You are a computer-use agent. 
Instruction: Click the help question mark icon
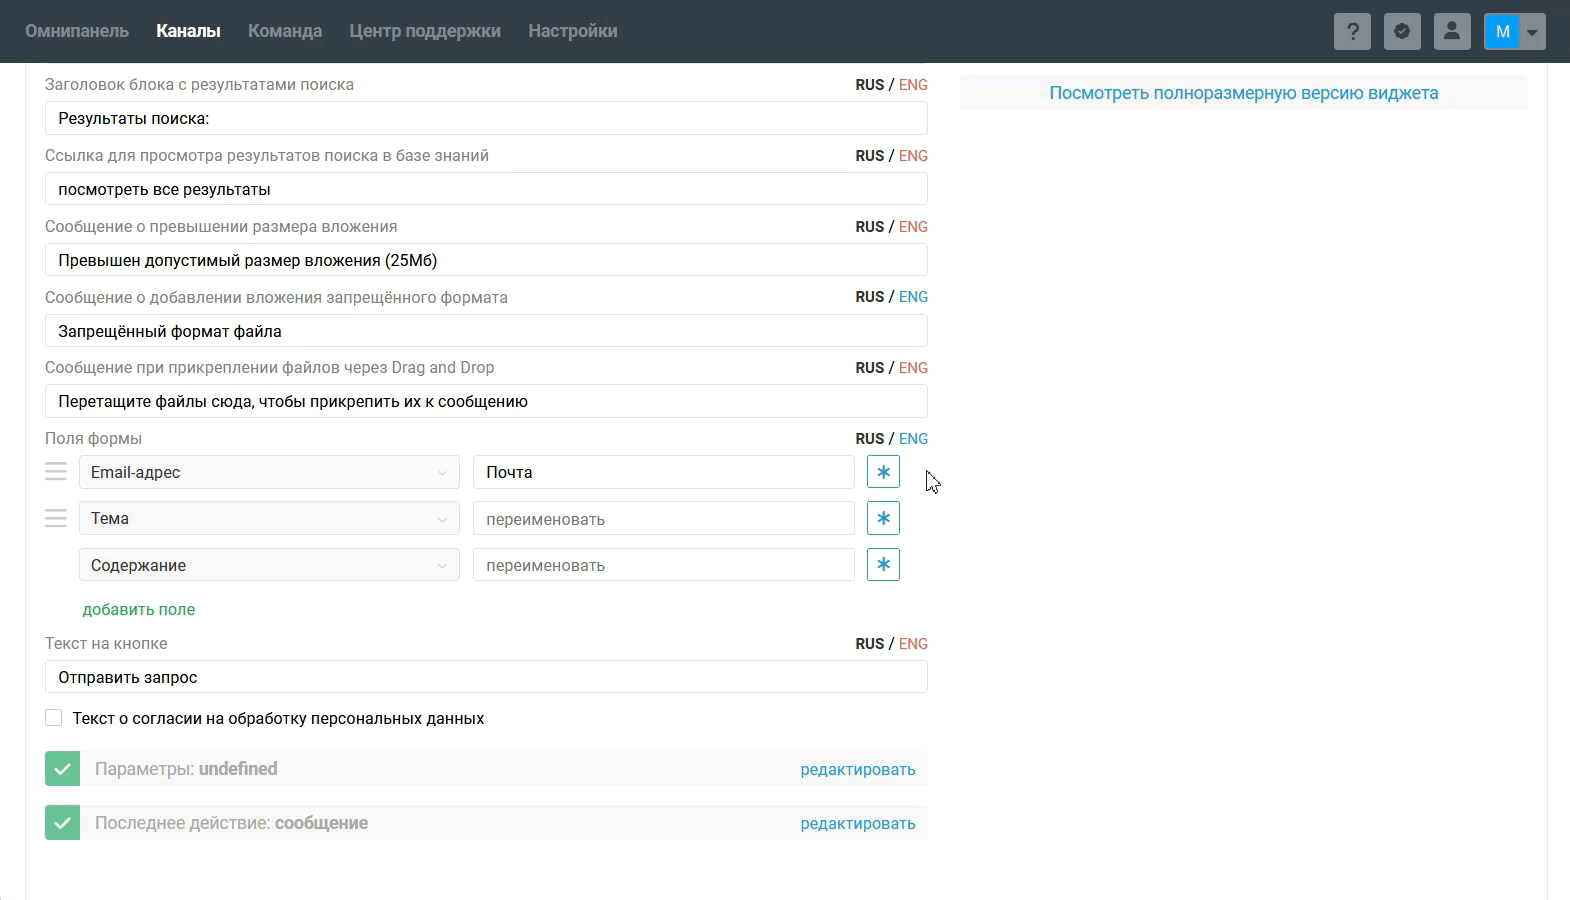pos(1352,31)
